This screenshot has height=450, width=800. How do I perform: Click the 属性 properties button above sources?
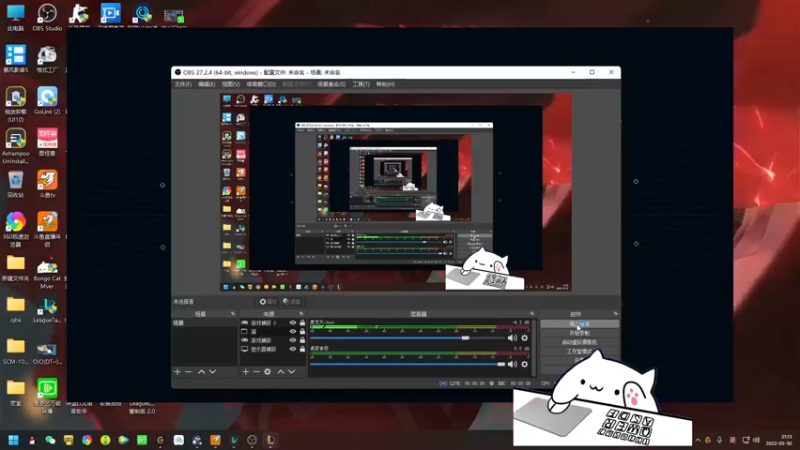pos(267,302)
